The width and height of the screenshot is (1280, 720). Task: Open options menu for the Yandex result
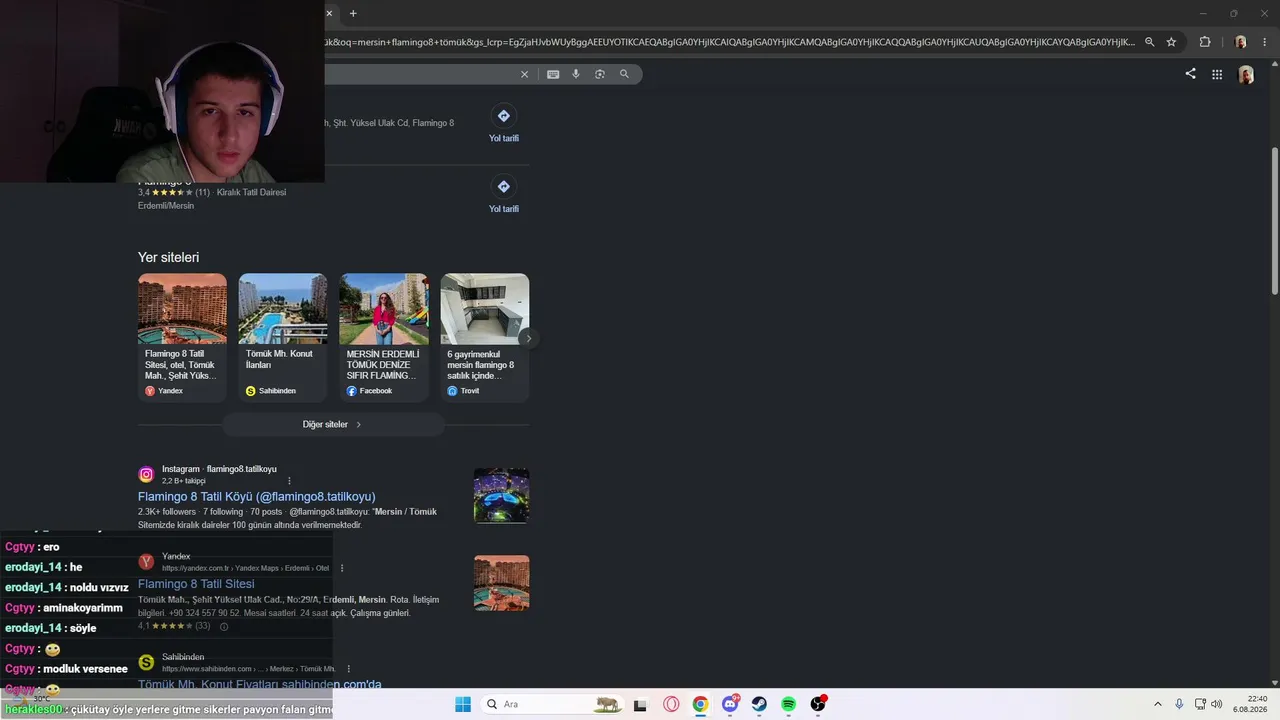(342, 568)
